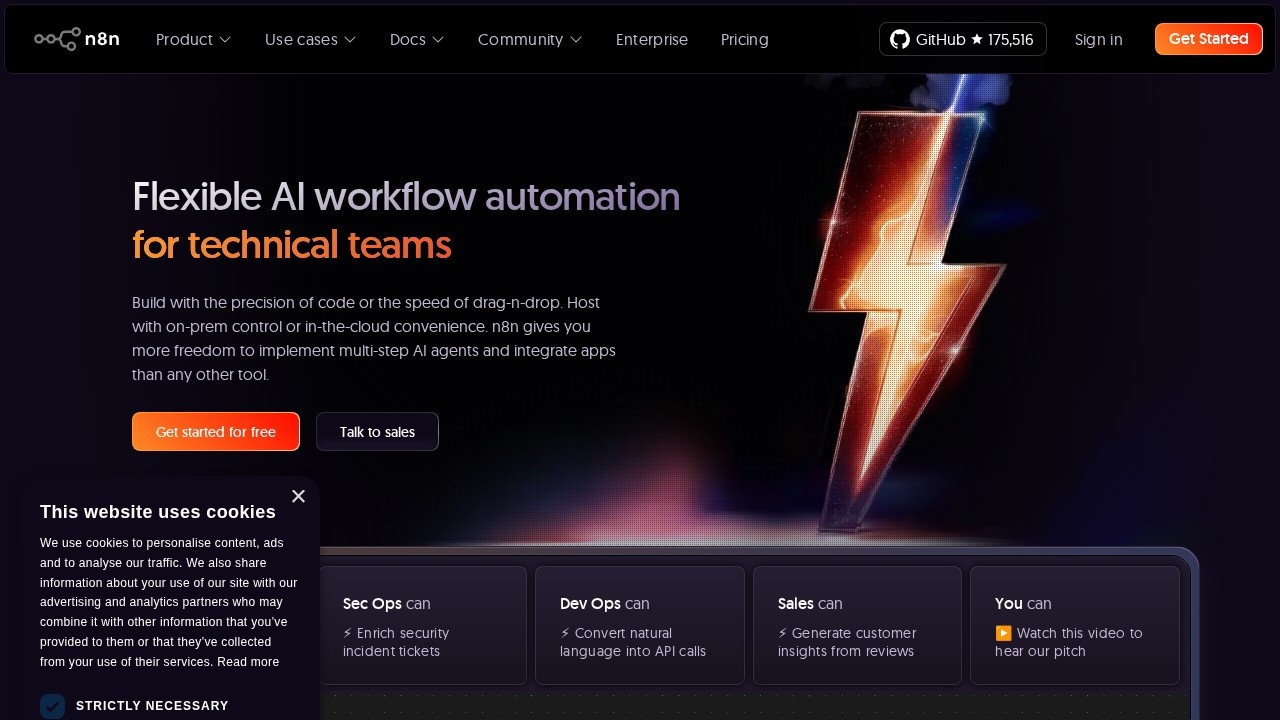Screen dimensions: 1280x720
Task: Click the play icon in You card
Action: [x=1003, y=633]
